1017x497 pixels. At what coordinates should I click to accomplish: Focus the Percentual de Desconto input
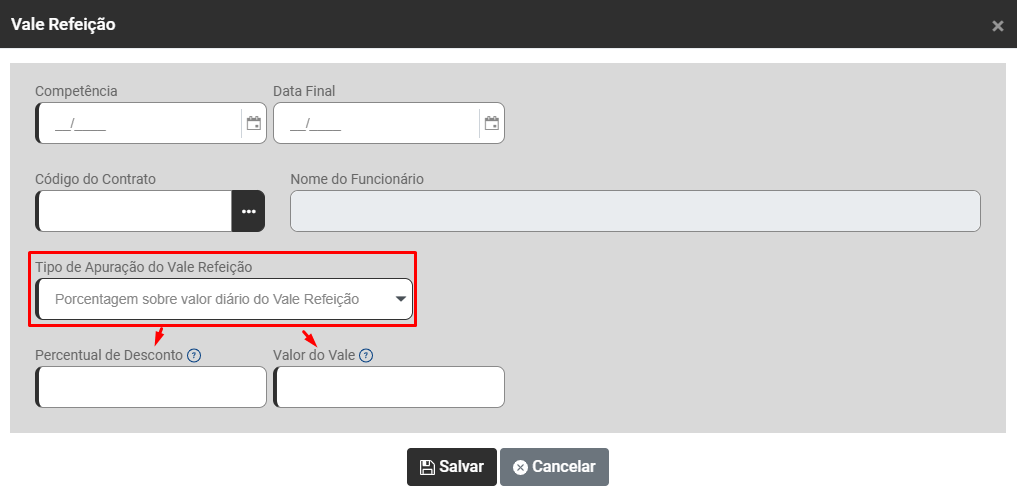pos(152,387)
